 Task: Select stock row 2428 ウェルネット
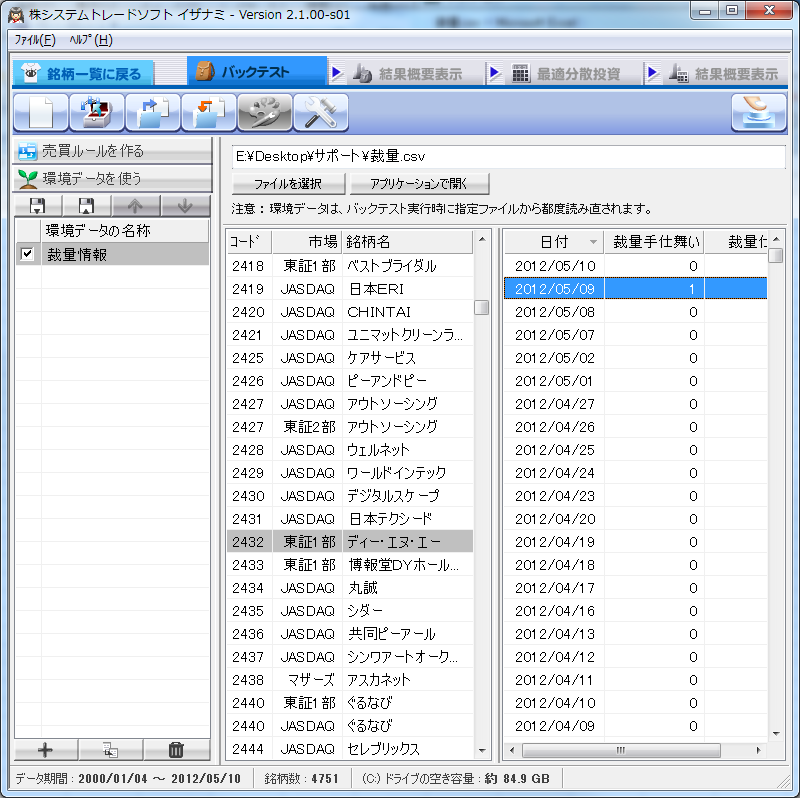coord(350,450)
